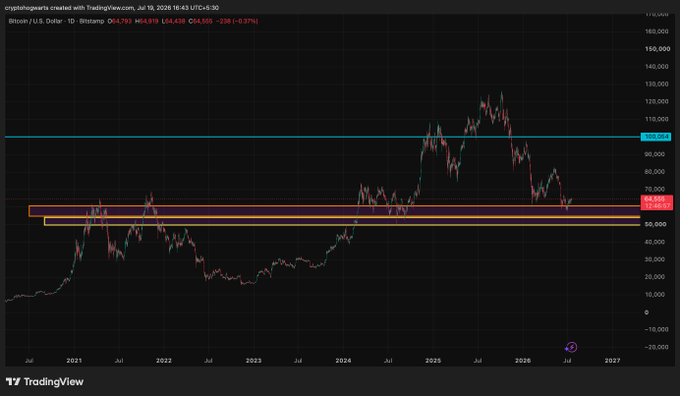Click the Bitcoin / U.S. Dollar symbol title
The image size is (680, 396).
click(x=35, y=21)
